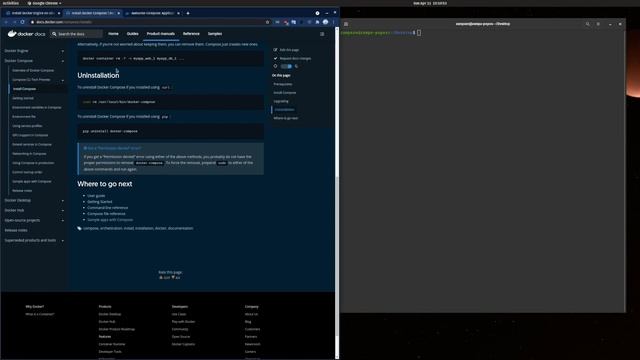Open the Reference nav tab
Screen dimensions: 640x360
coord(191,34)
